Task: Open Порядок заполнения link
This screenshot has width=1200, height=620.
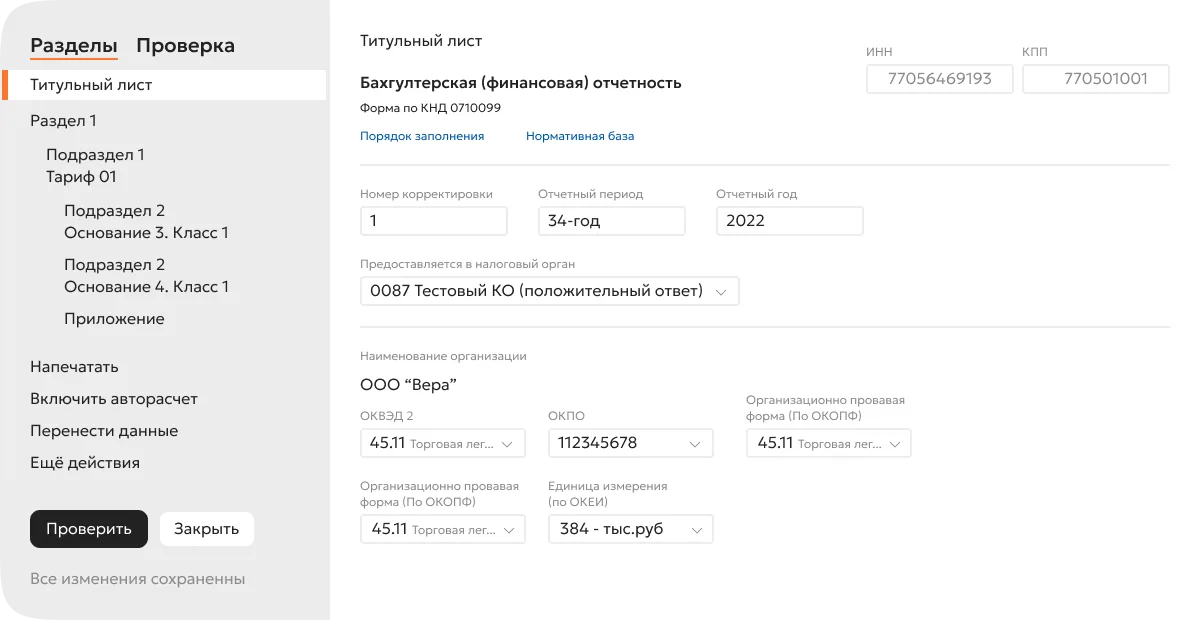Action: click(x=422, y=136)
